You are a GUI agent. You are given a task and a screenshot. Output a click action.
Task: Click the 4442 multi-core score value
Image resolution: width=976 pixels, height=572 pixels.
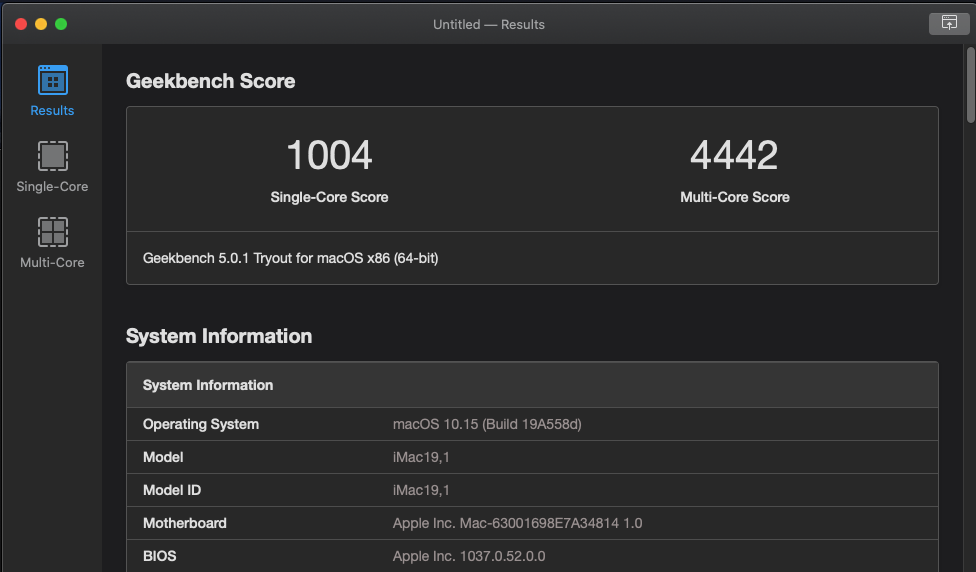734,155
